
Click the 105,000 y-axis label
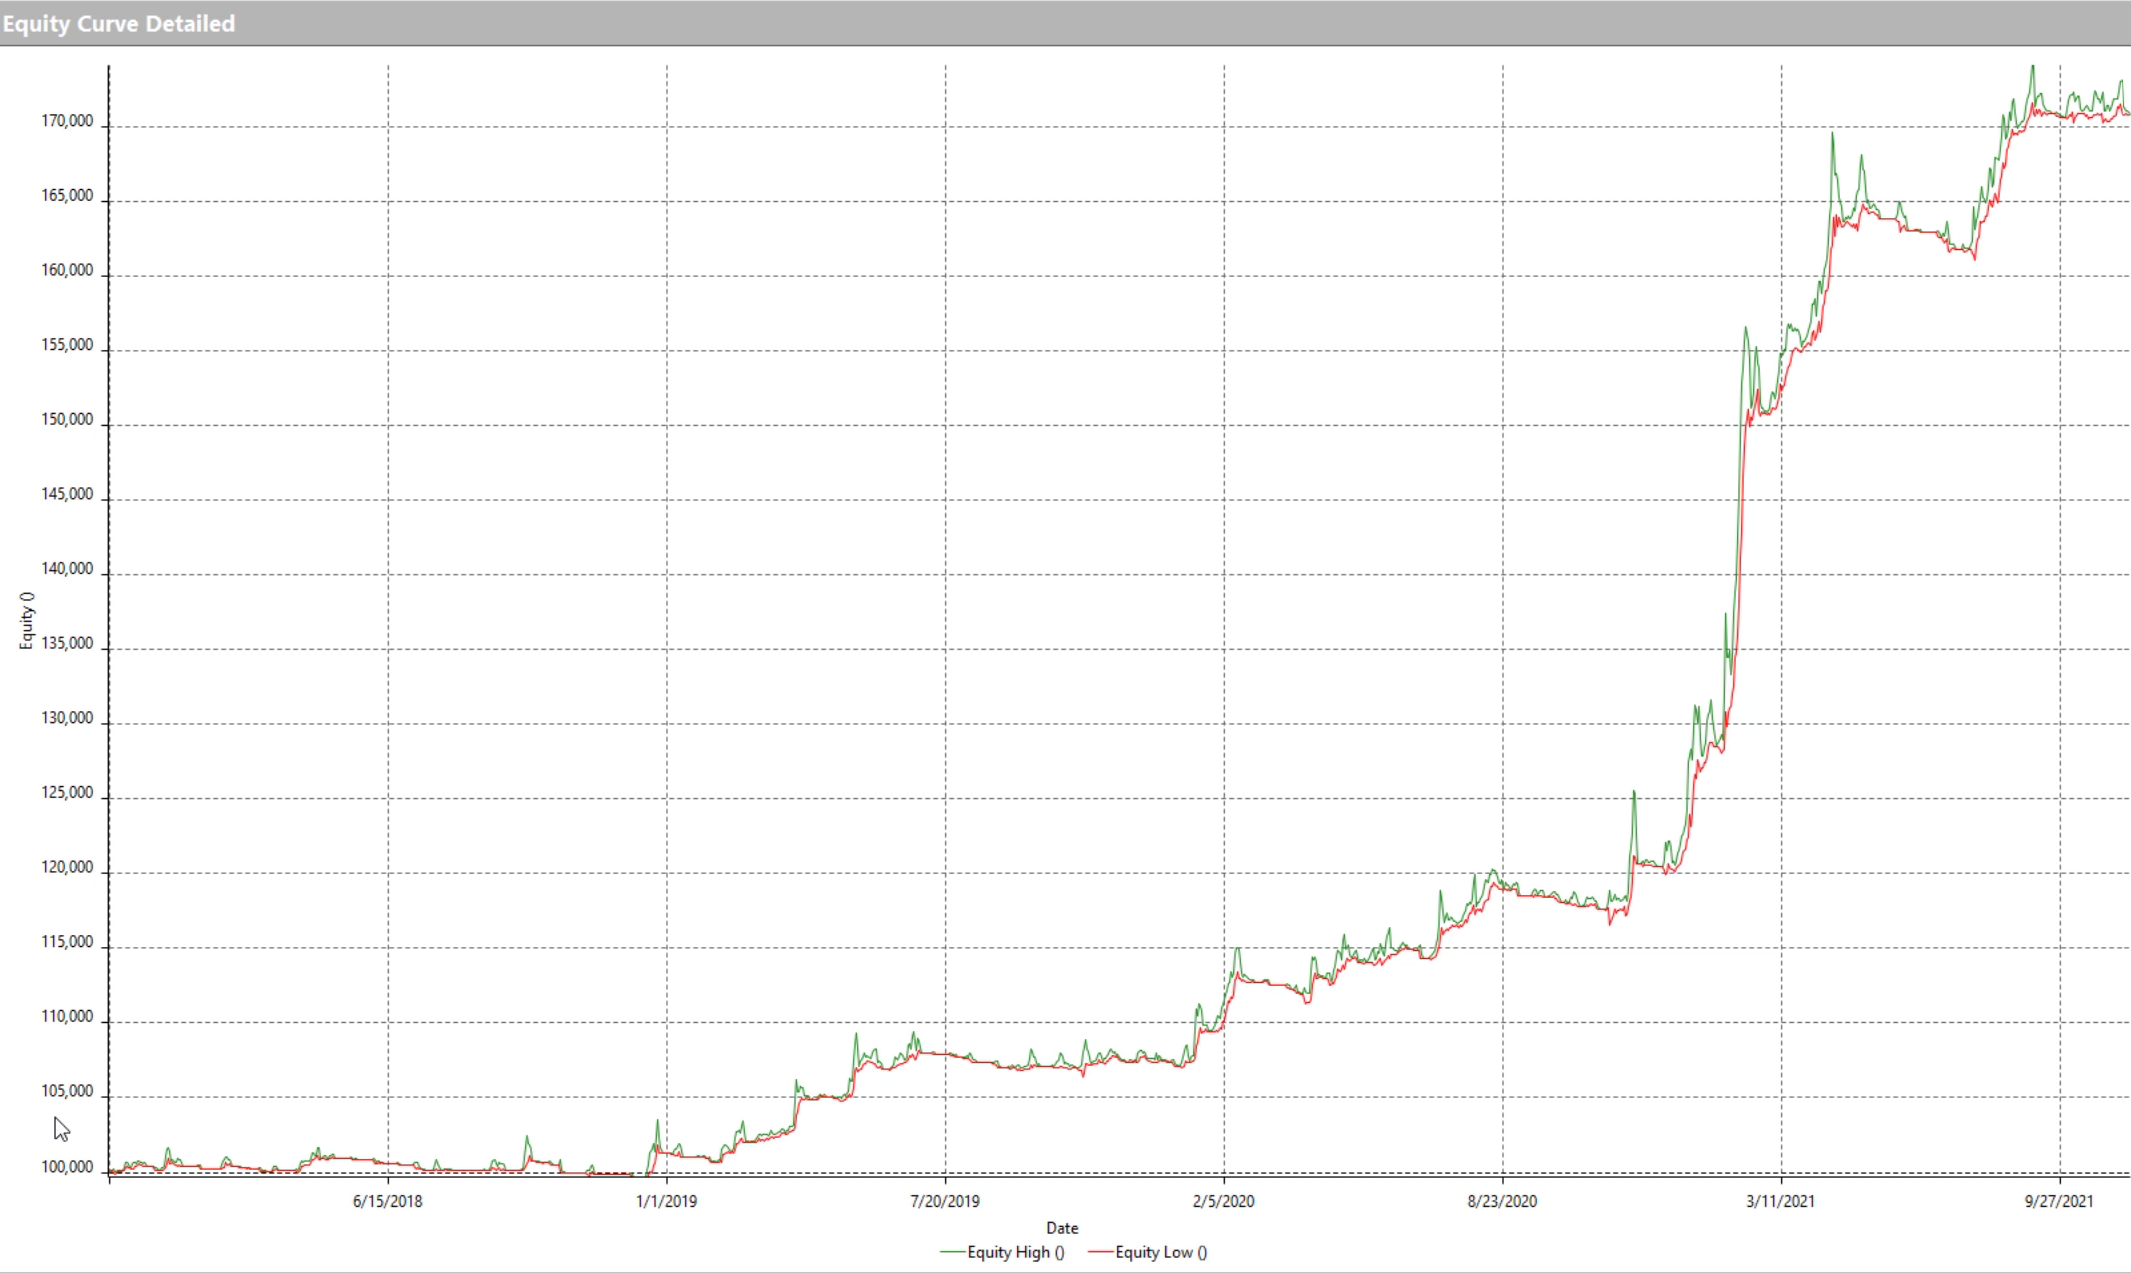pos(67,1092)
